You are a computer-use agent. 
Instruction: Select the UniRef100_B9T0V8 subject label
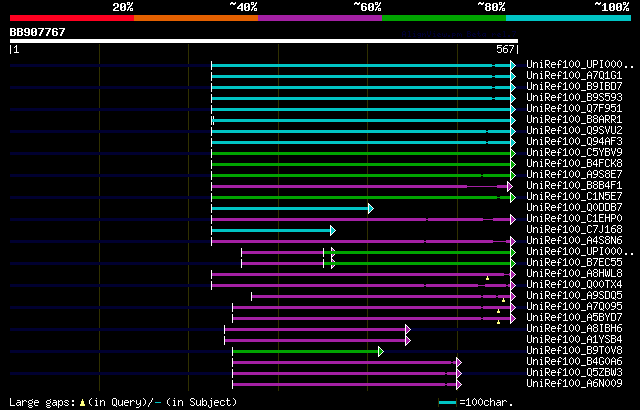point(574,351)
